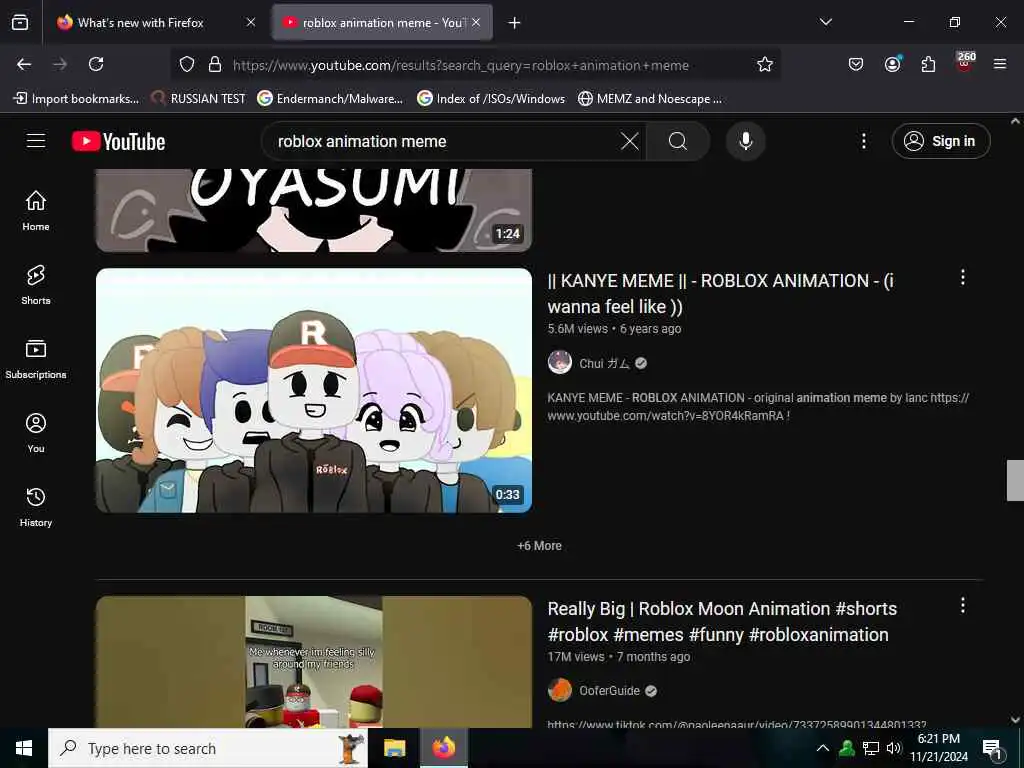Clear the YouTube search query
This screenshot has width=1024, height=768.
[630, 141]
